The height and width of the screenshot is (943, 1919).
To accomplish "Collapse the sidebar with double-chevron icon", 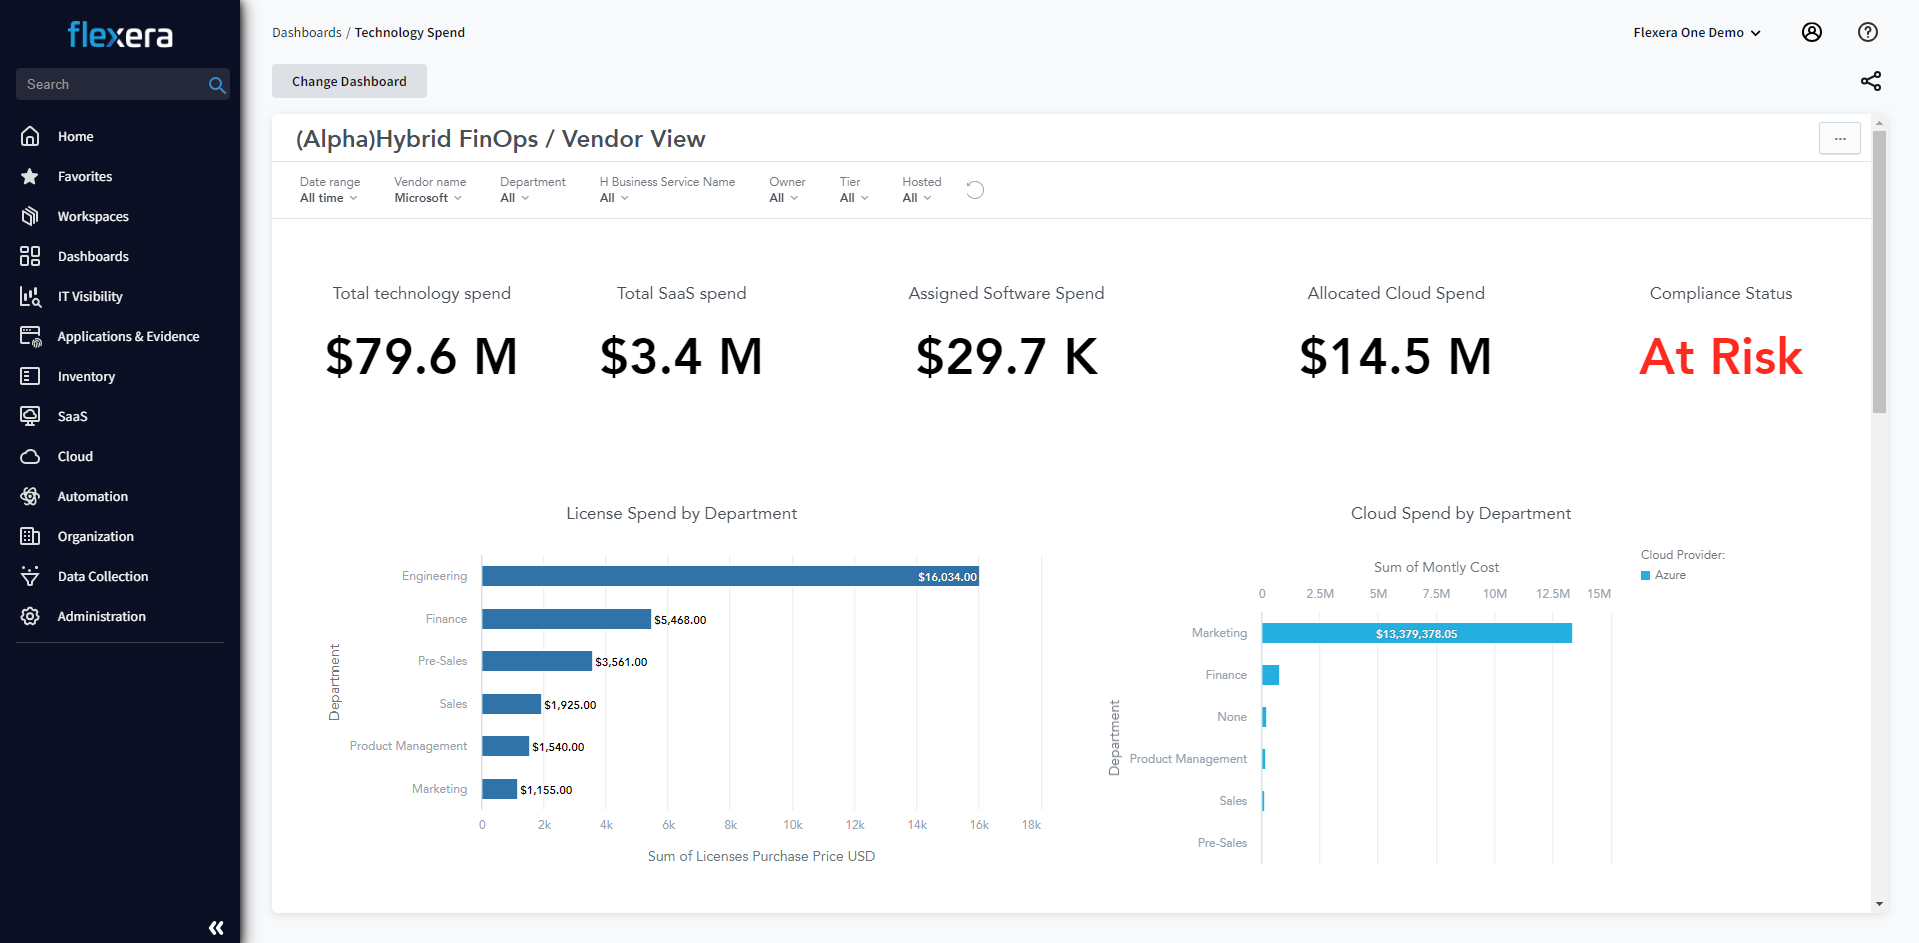I will (x=216, y=927).
